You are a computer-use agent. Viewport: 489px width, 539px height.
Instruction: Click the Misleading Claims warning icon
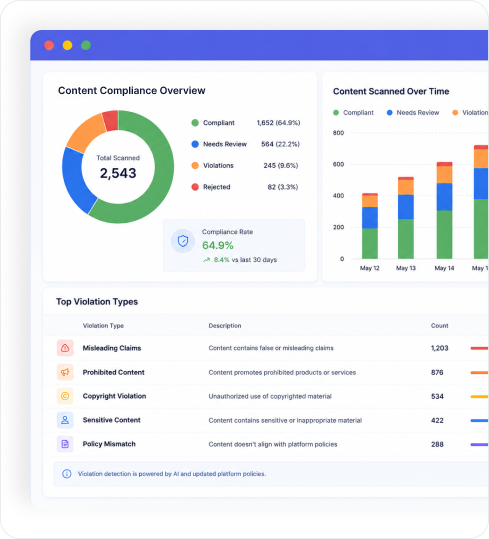pyautogui.click(x=65, y=348)
